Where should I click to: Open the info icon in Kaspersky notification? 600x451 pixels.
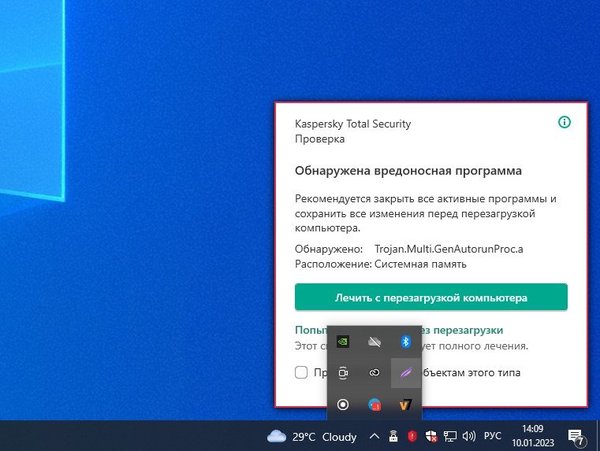[564, 122]
